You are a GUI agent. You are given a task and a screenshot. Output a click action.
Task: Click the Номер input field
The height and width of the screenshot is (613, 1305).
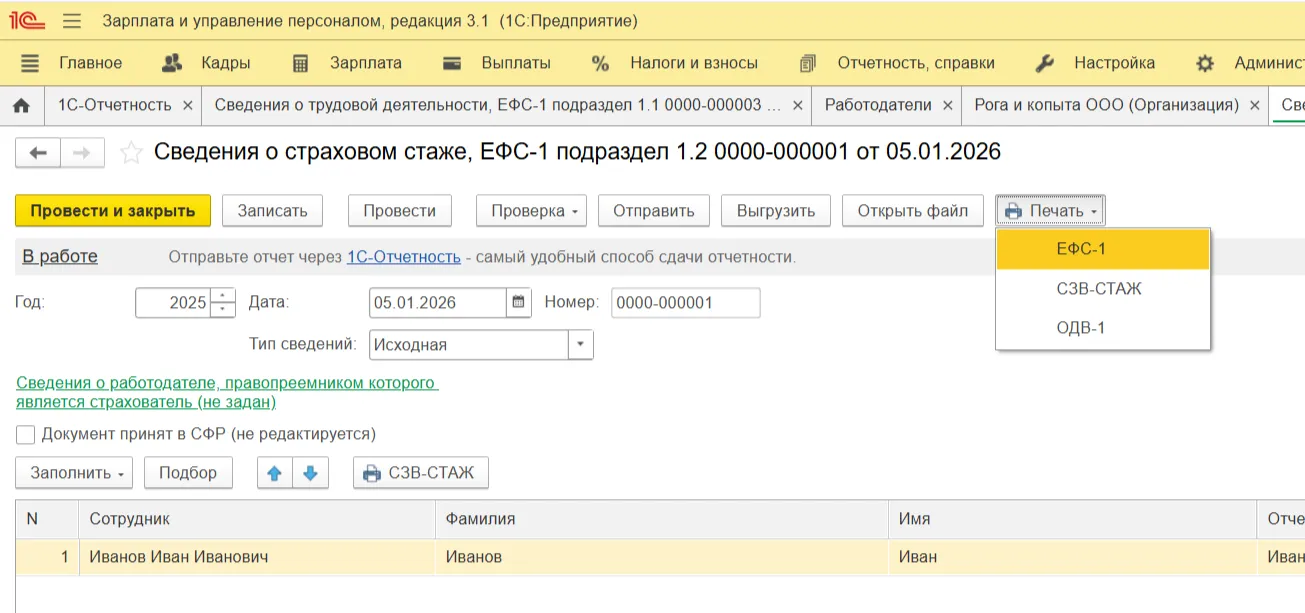(685, 302)
